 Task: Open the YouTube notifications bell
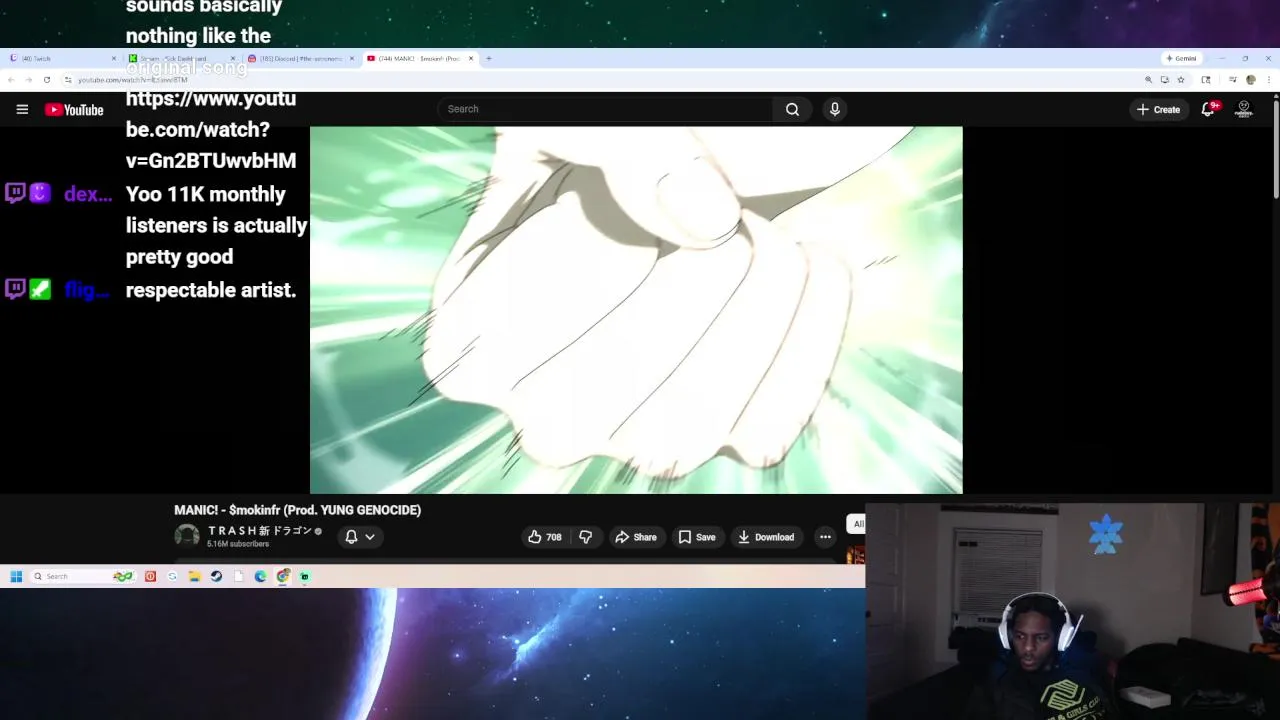click(x=1208, y=109)
